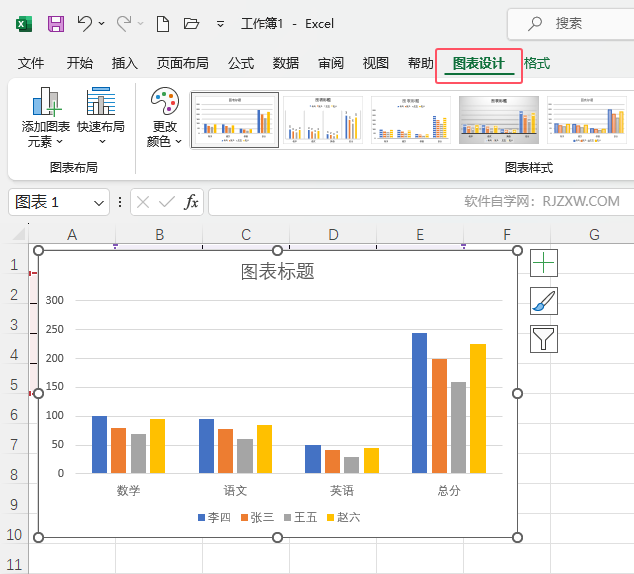
Task: Open the 页面布局 ribbon tab
Action: 182,63
